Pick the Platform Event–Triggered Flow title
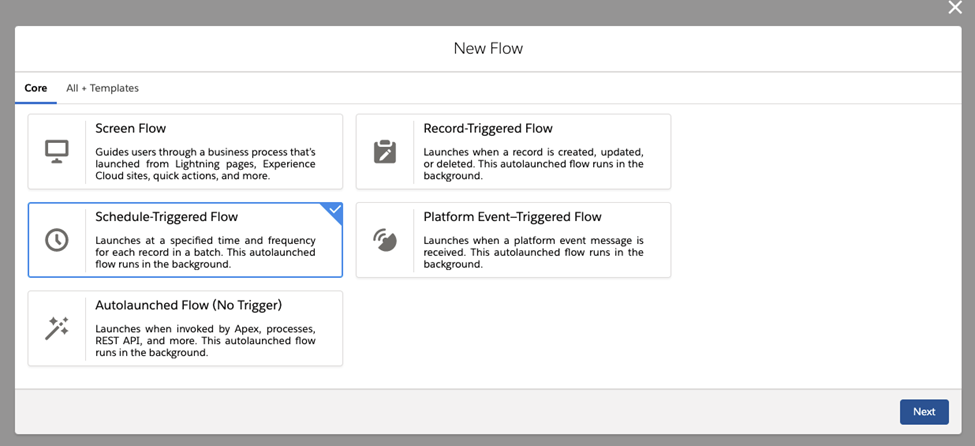This screenshot has height=446, width=975. [512, 217]
